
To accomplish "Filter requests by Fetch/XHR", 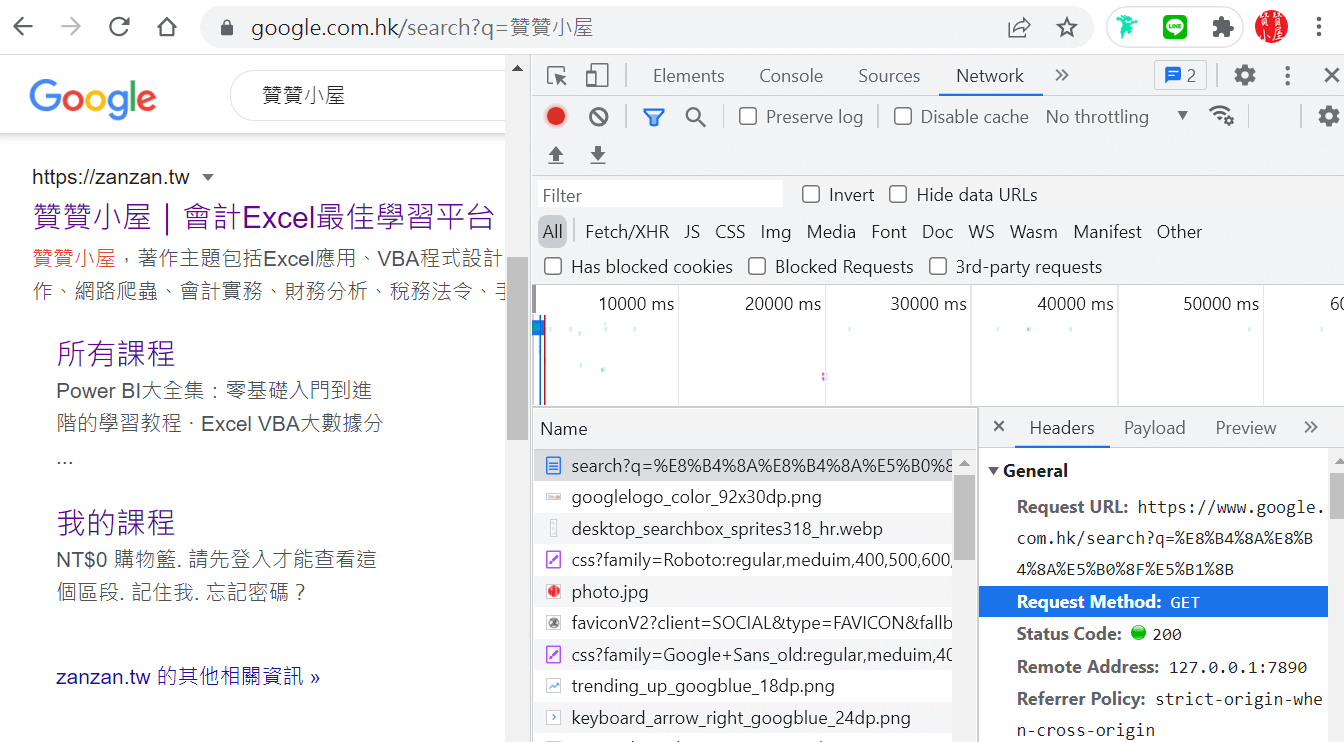I will tap(627, 232).
